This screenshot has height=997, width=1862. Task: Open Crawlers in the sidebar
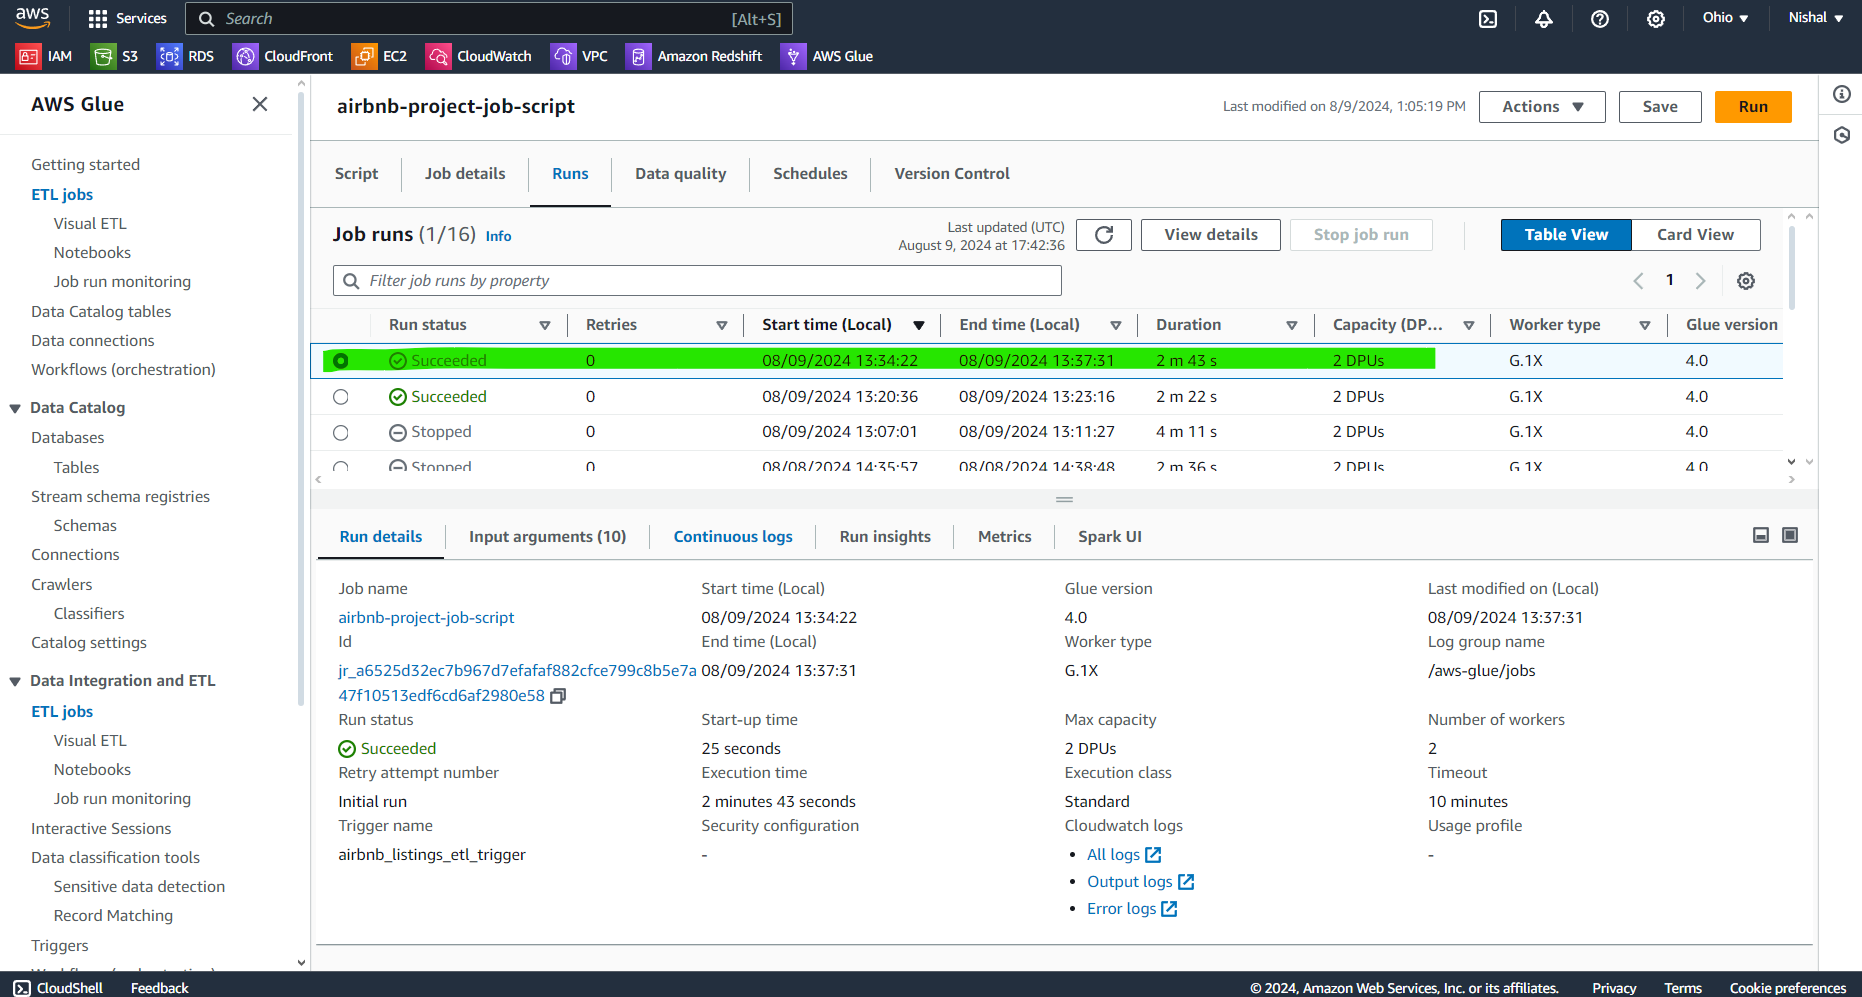tap(62, 585)
